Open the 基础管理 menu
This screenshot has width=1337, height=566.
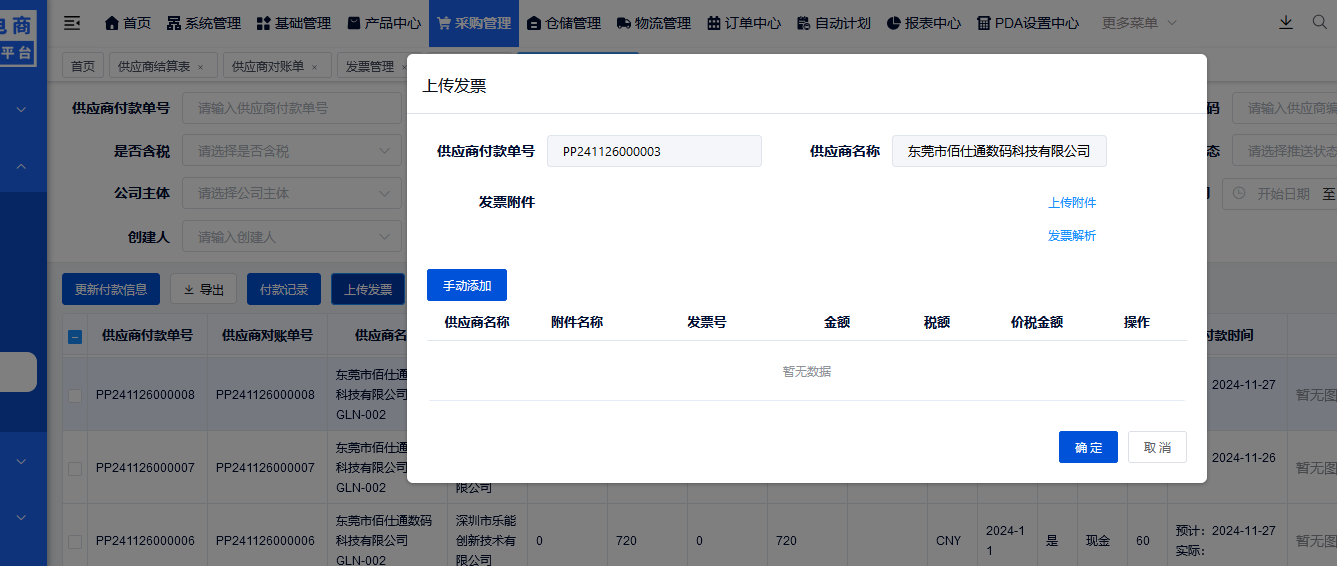294,23
